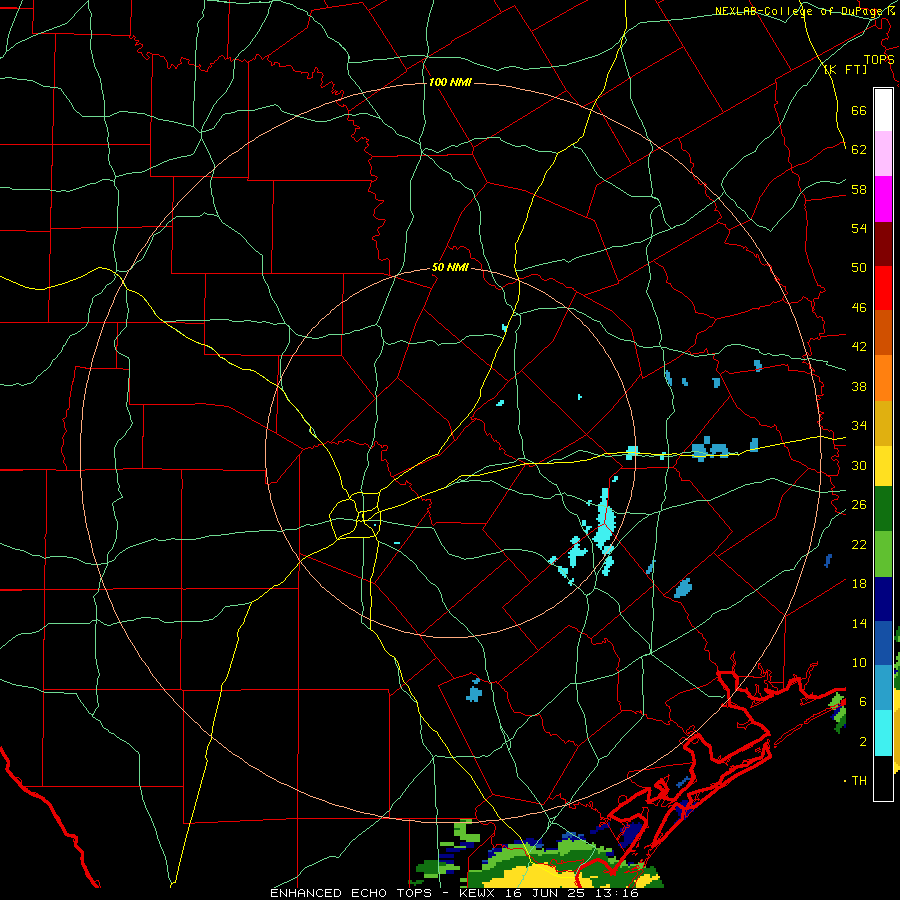Click the legend value 34

pyautogui.click(x=859, y=426)
